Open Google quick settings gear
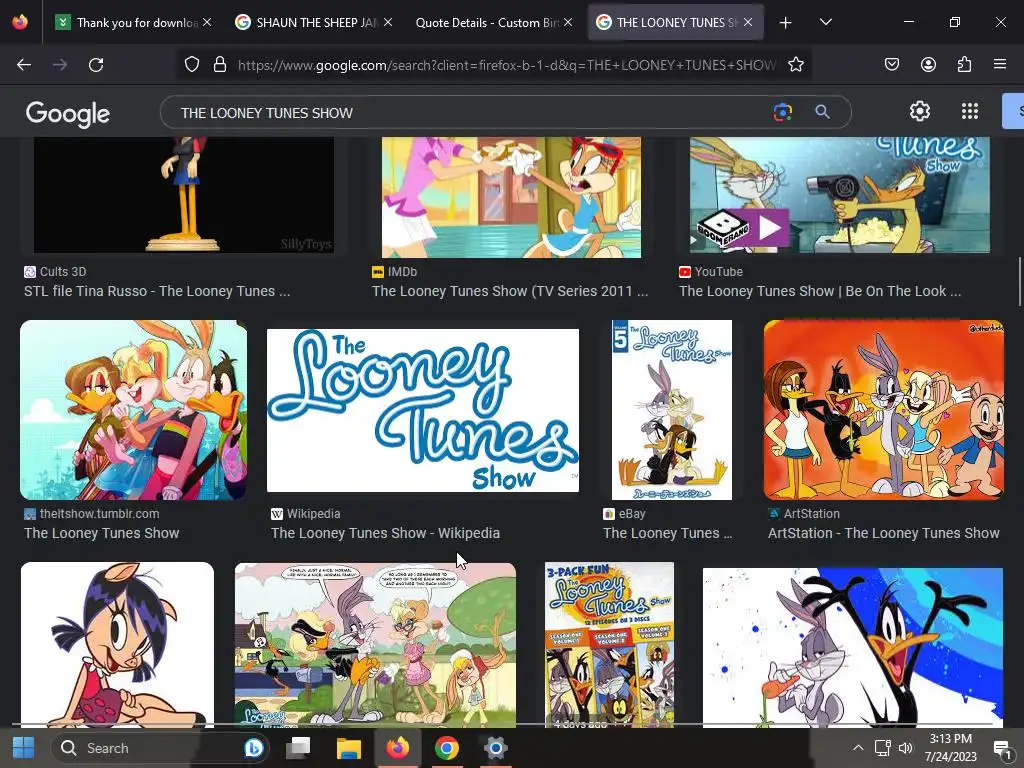Image resolution: width=1024 pixels, height=768 pixels. click(920, 111)
